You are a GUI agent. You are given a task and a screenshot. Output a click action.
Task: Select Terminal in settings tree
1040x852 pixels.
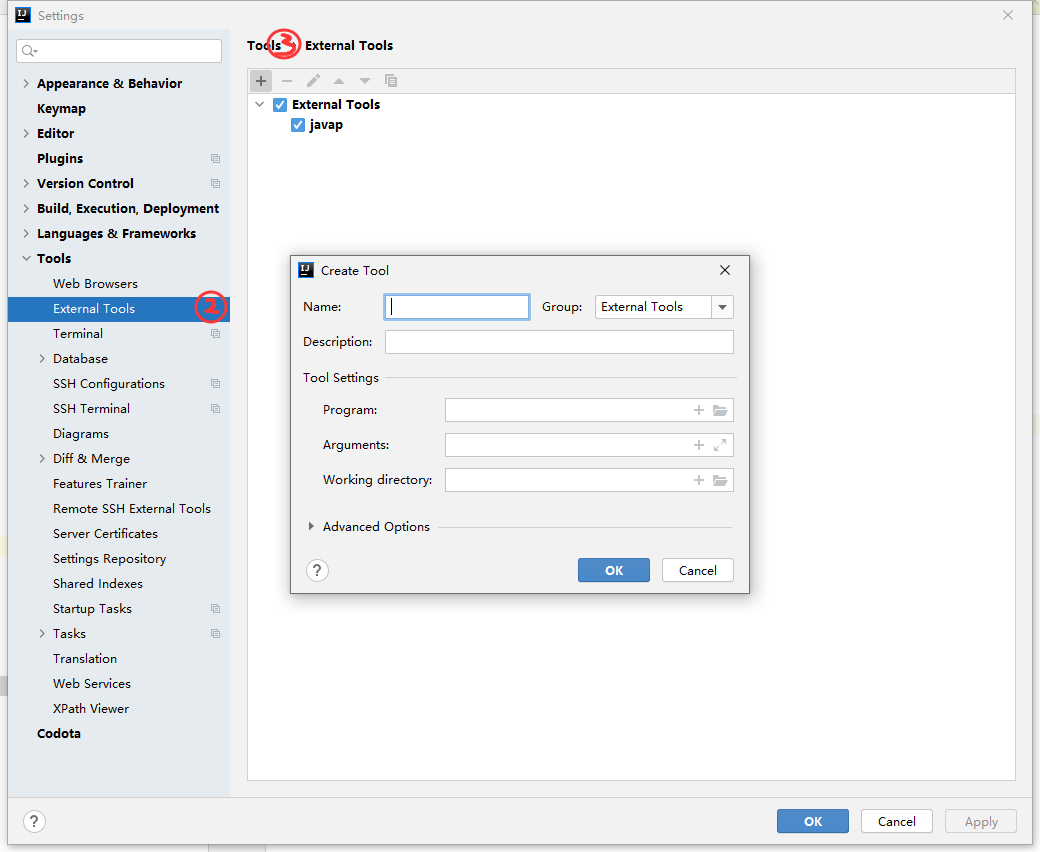pyautogui.click(x=78, y=334)
